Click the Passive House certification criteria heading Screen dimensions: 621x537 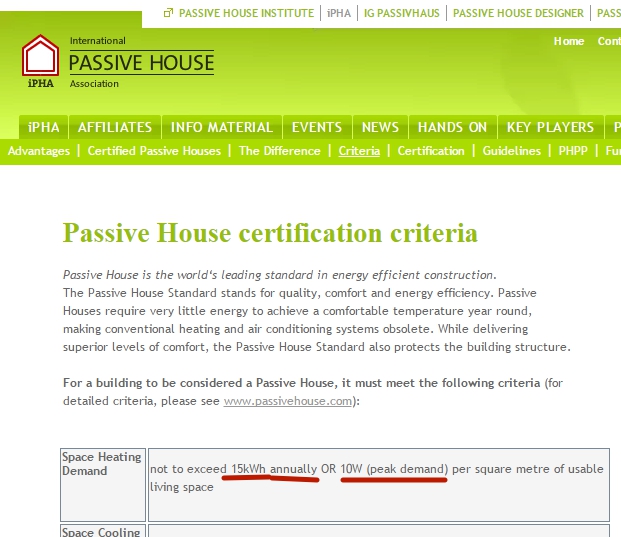(x=270, y=232)
